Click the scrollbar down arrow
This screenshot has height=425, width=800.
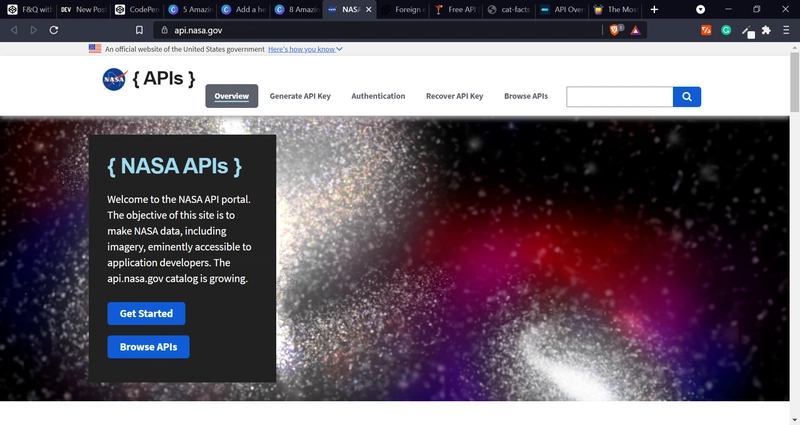click(794, 420)
